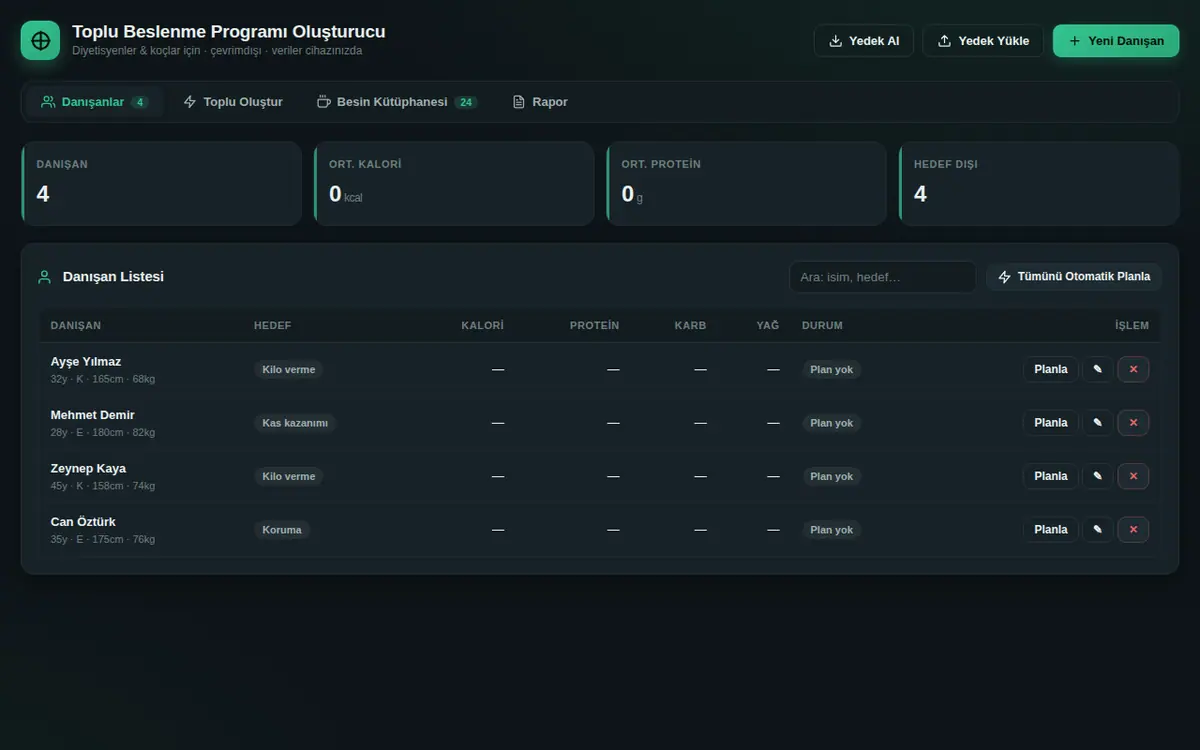The image size is (1200, 750).
Task: Click the Ort. Kalori stat card
Action: [454, 183]
